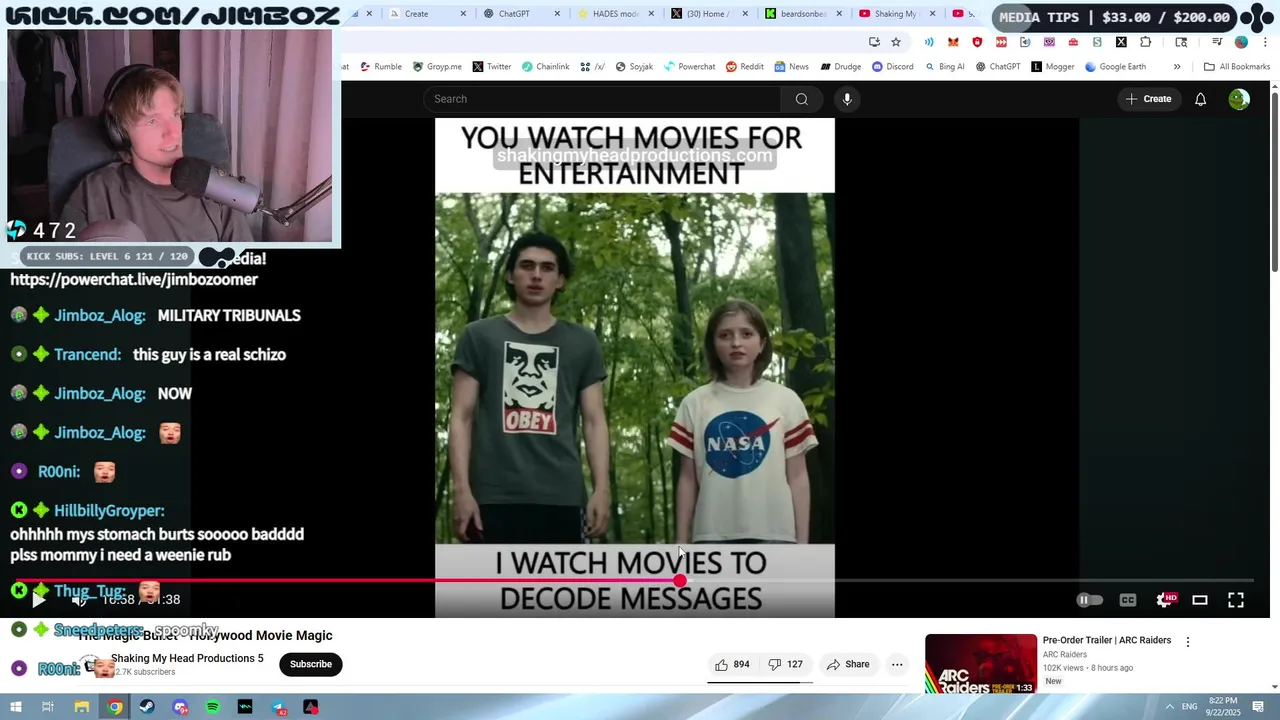Screen dimensions: 1280x720
Task: Open the Soyjak bookmark
Action: coord(634,67)
